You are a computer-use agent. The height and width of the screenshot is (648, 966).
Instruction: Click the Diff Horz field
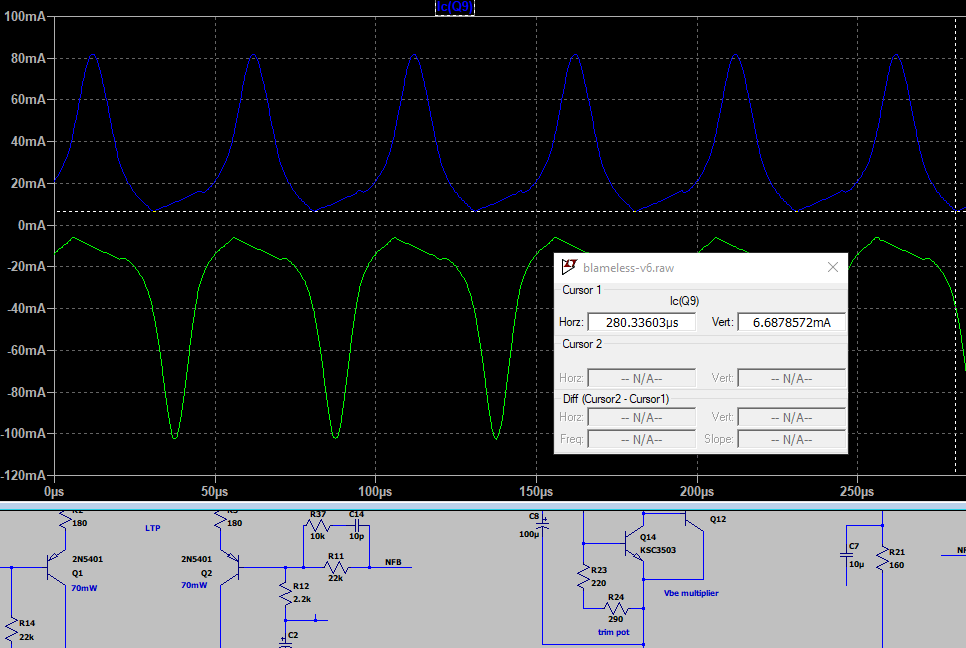click(641, 417)
